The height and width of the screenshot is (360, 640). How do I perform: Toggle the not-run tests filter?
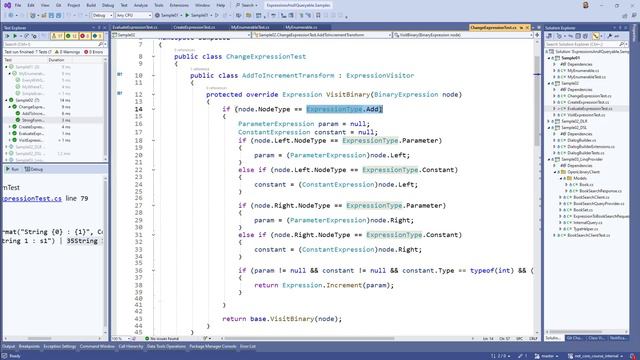97,36
